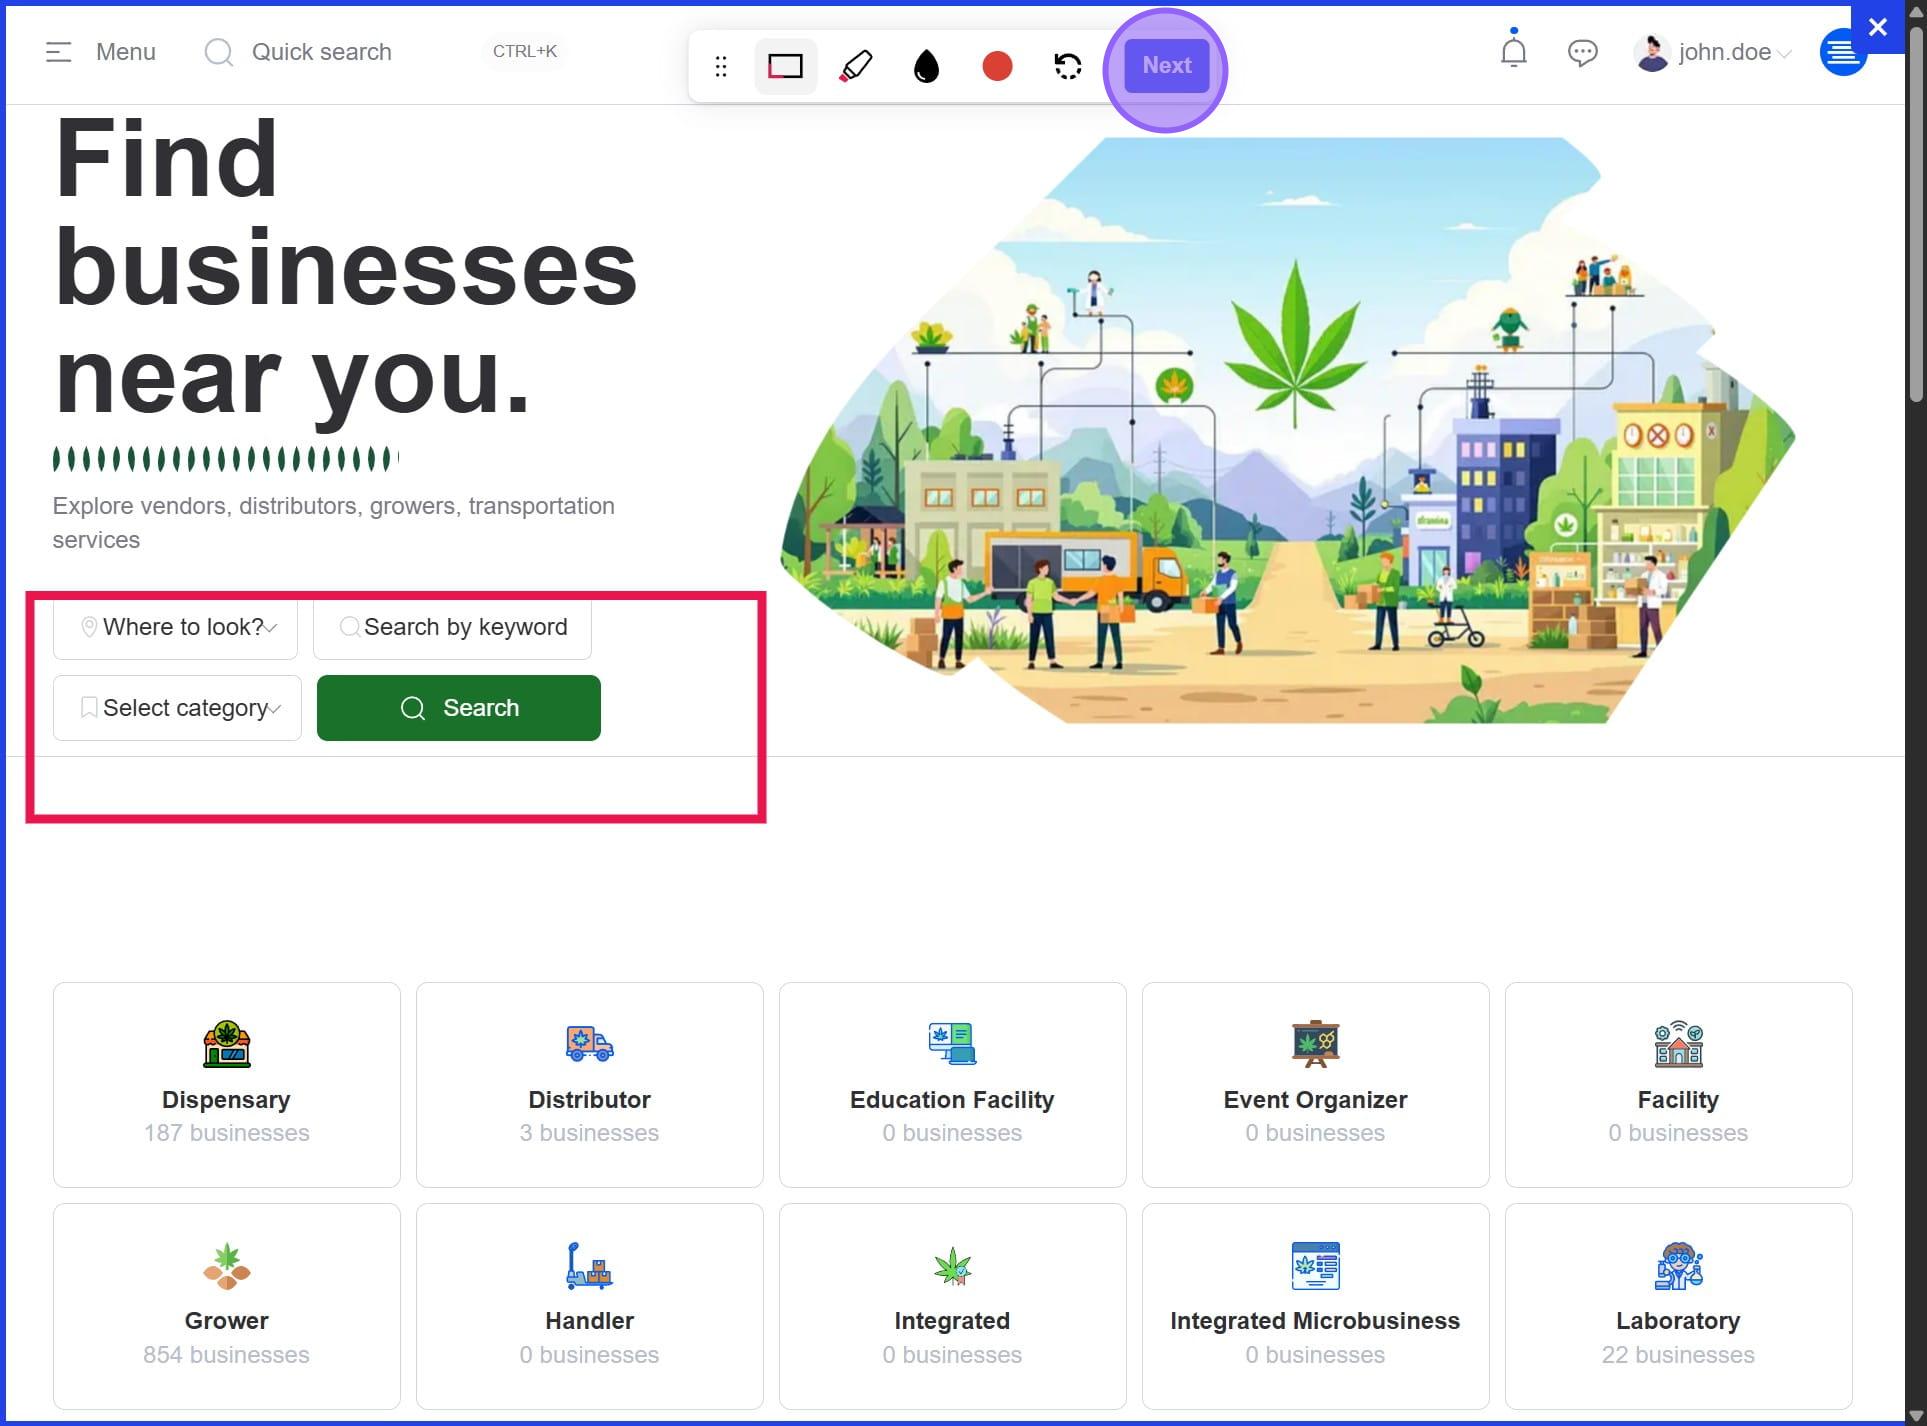
Task: Open the chat messages bubble icon
Action: click(x=1582, y=52)
